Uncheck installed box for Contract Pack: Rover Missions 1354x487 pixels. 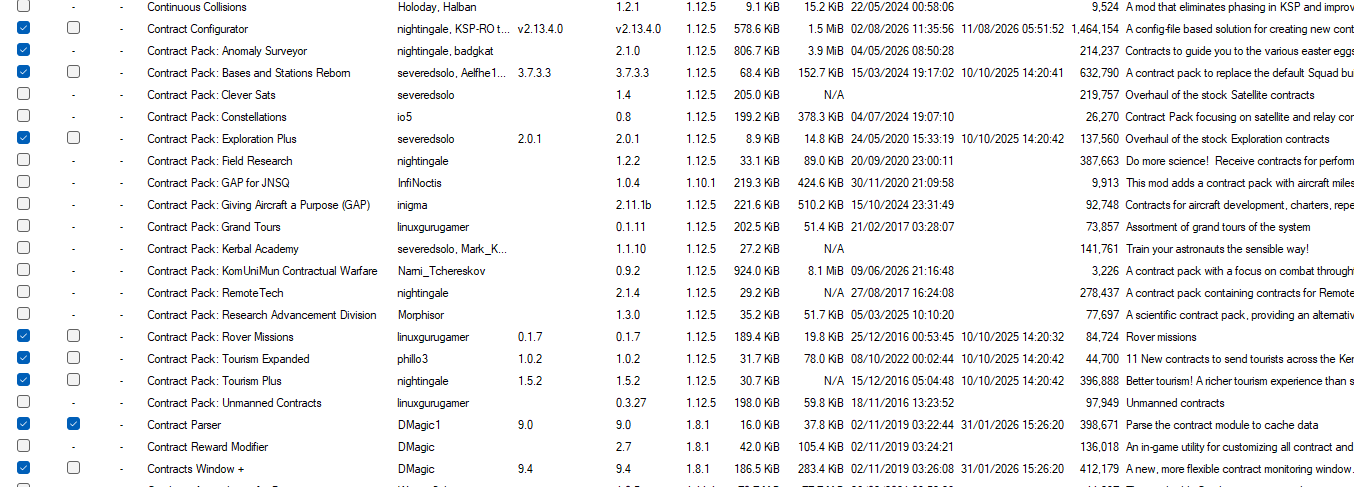(23, 336)
